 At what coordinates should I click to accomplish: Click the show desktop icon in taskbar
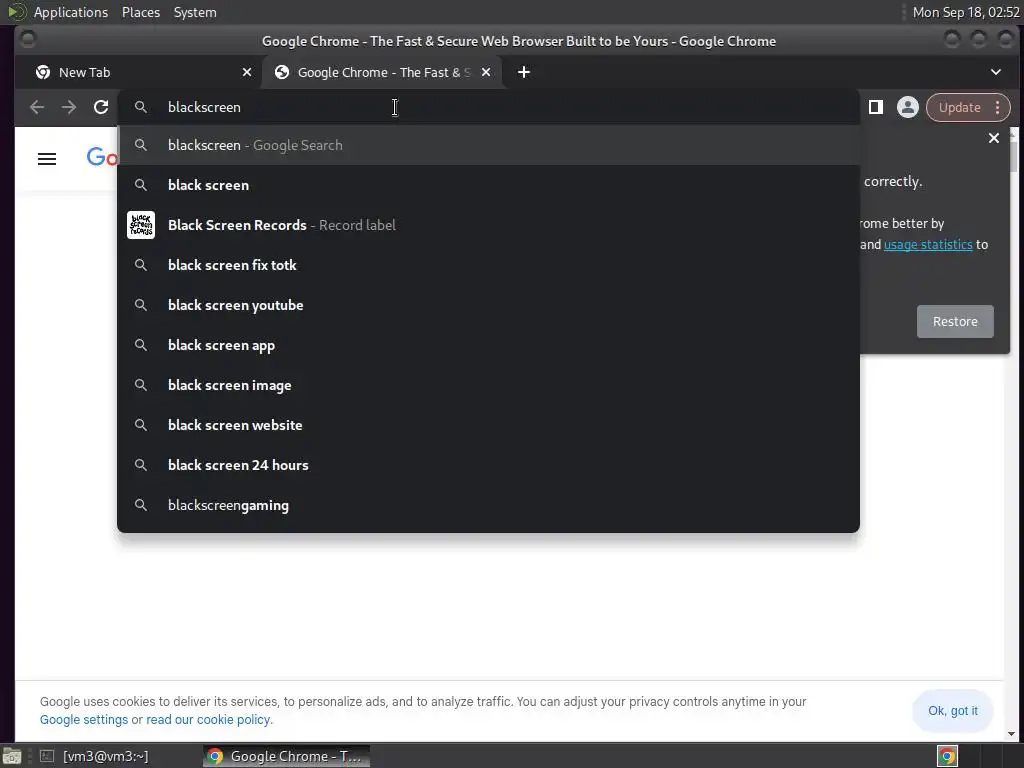[12, 756]
